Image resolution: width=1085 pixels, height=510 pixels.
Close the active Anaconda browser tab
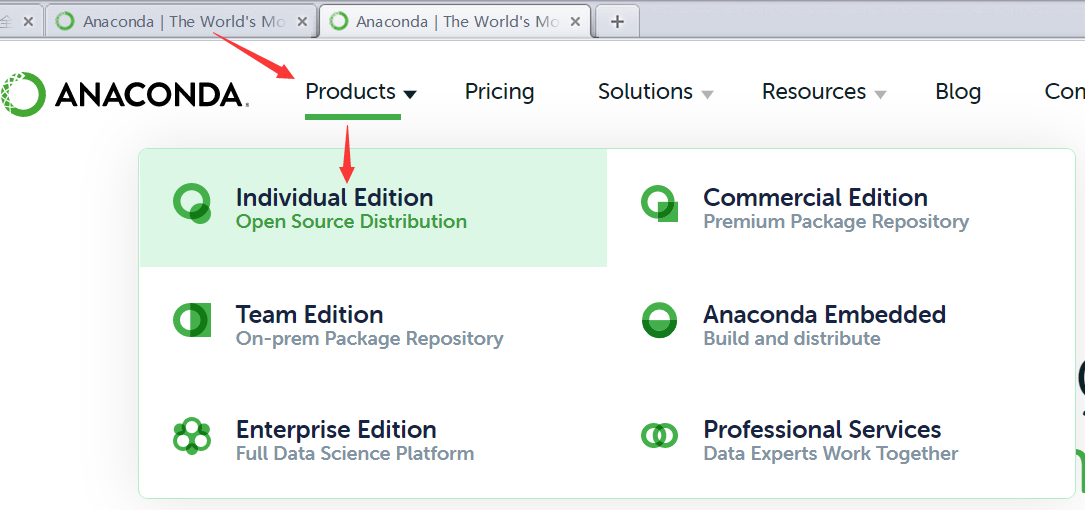click(x=576, y=21)
